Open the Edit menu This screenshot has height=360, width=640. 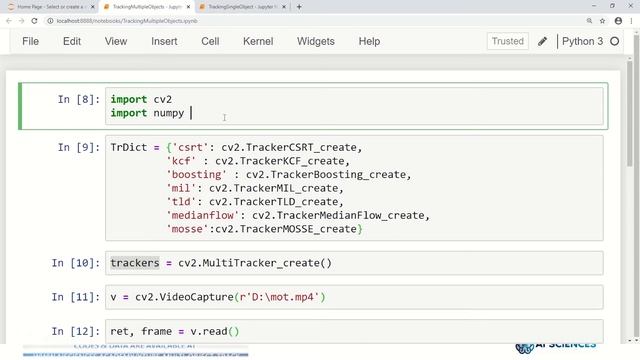pos(72,41)
